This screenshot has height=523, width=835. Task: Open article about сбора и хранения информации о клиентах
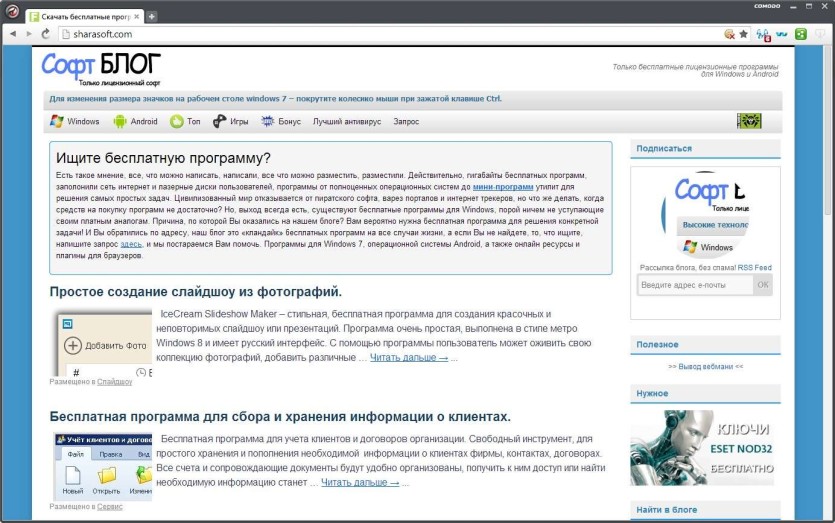pos(280,416)
